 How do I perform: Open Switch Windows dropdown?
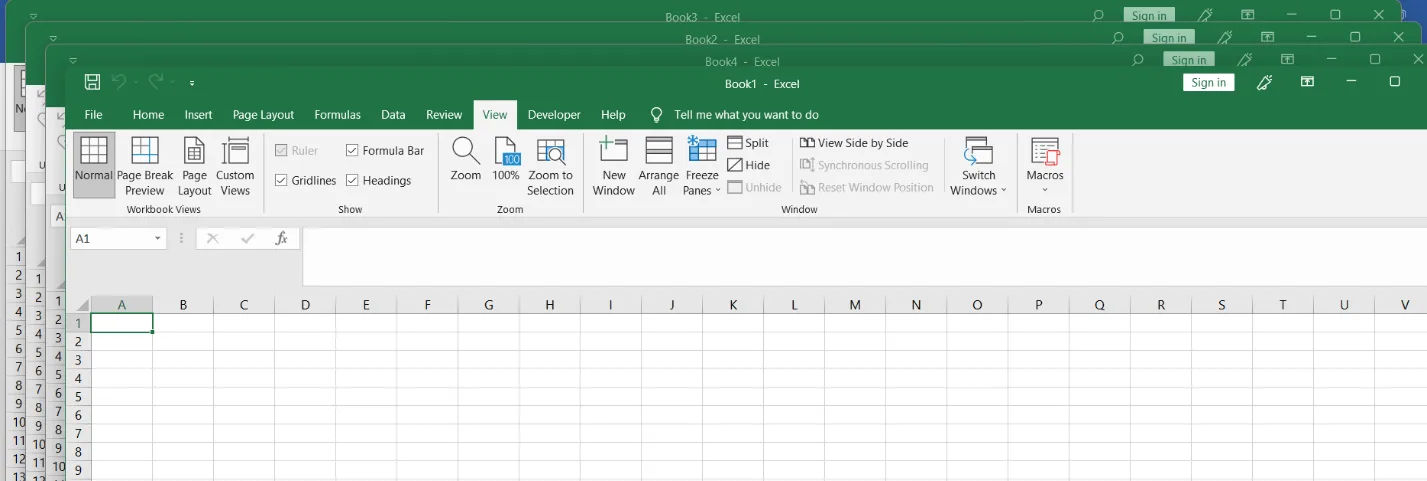978,165
